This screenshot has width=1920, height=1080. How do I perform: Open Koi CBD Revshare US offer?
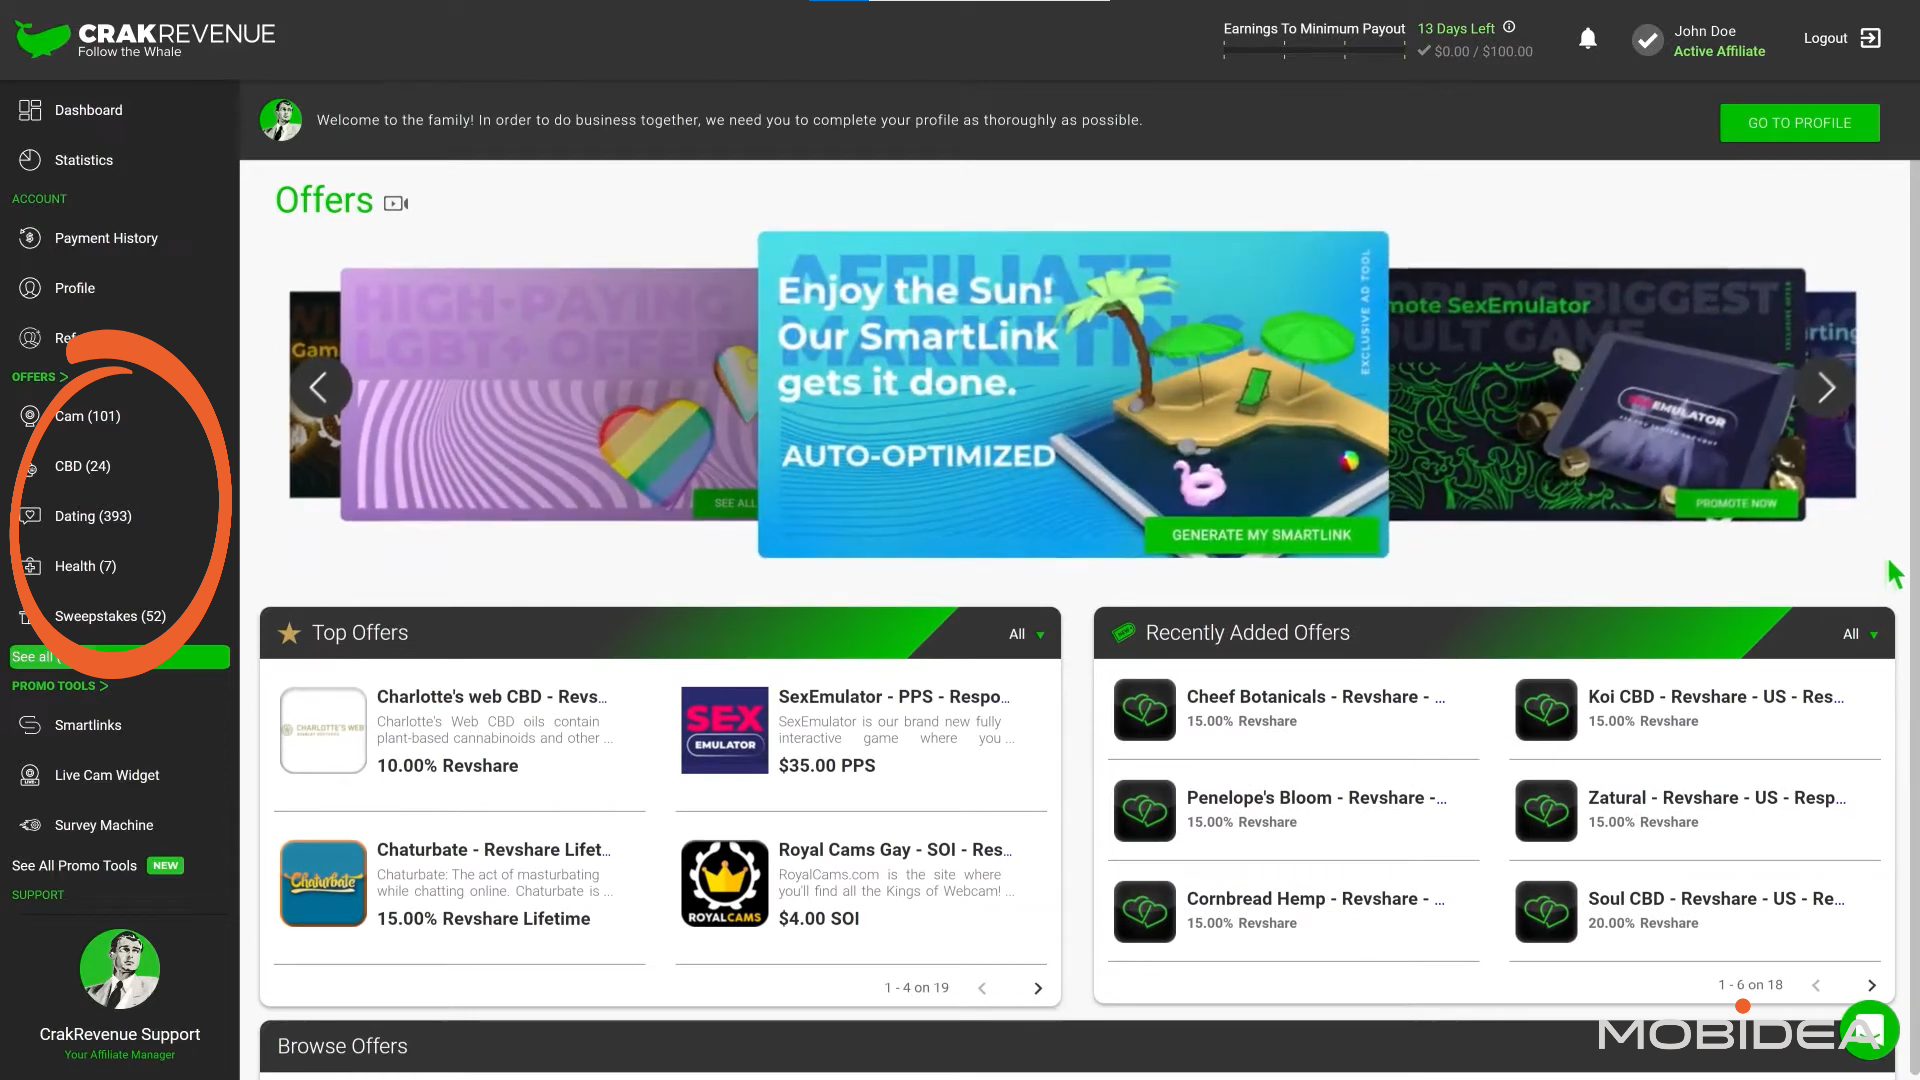pos(1716,697)
